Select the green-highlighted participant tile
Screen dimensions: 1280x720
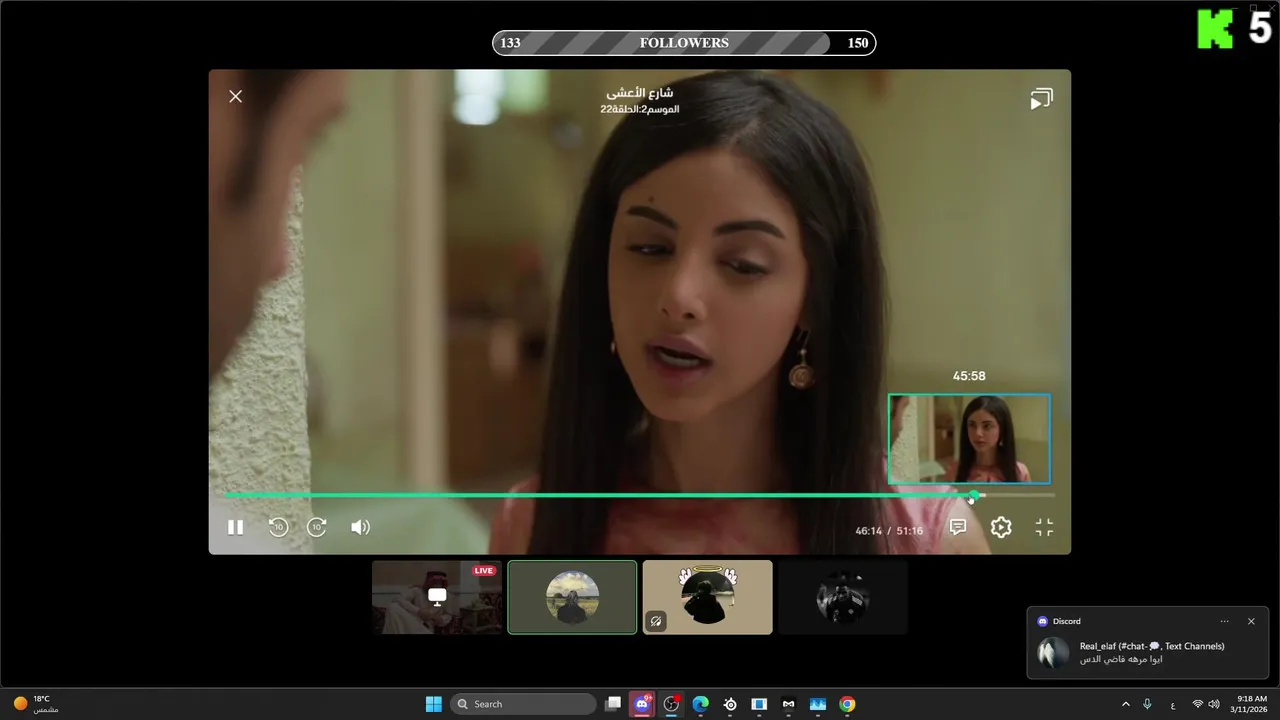572,597
